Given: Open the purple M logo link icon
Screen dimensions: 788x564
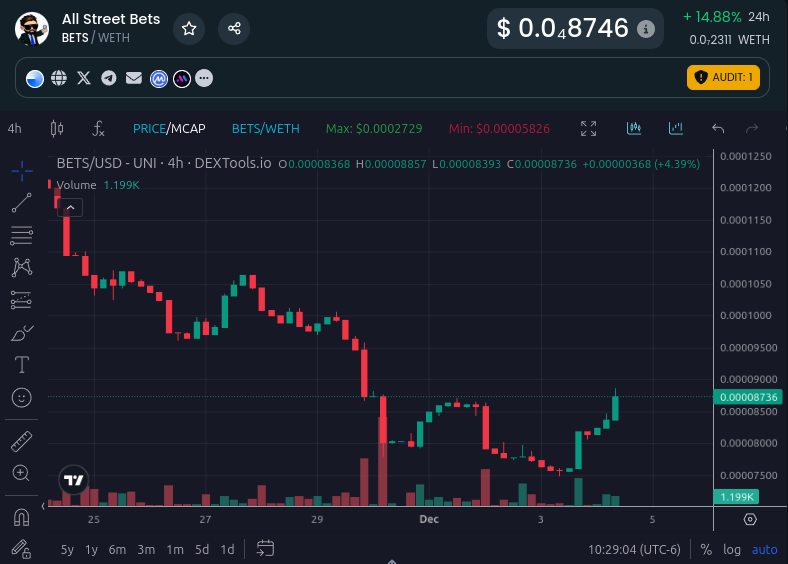Looking at the screenshot, I should [182, 78].
